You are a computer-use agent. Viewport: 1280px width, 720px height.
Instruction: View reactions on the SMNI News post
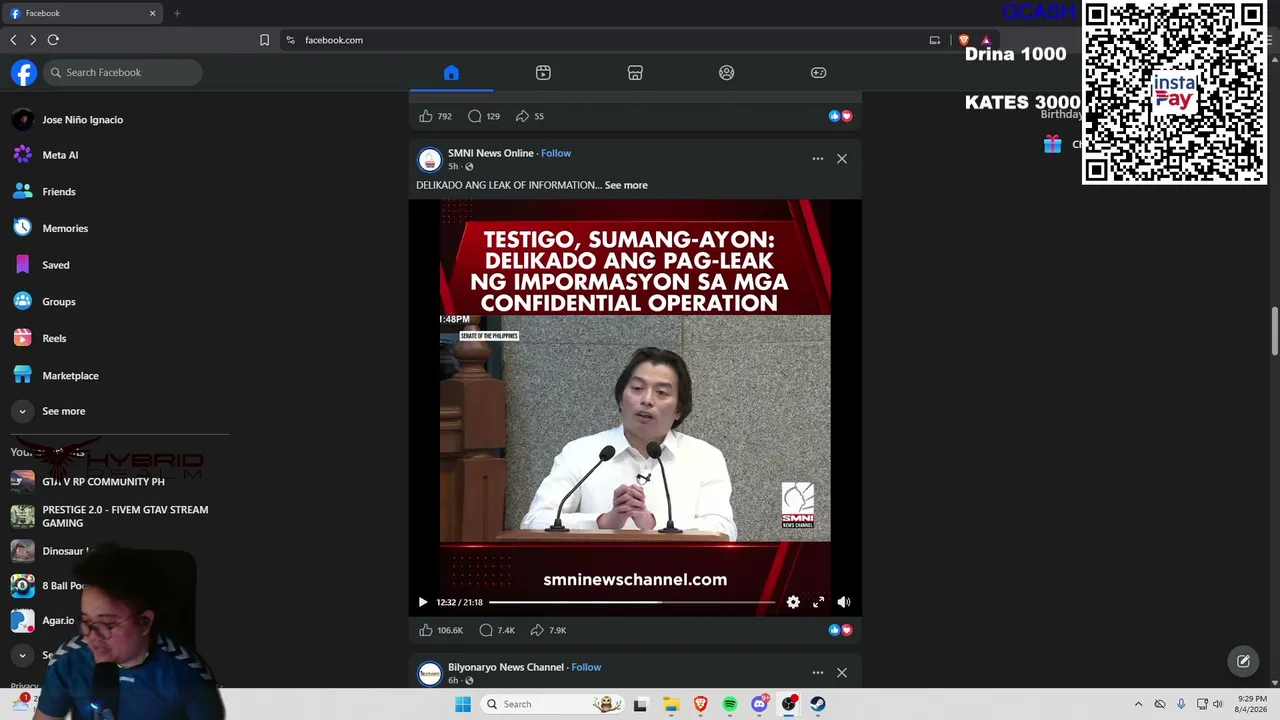840,630
